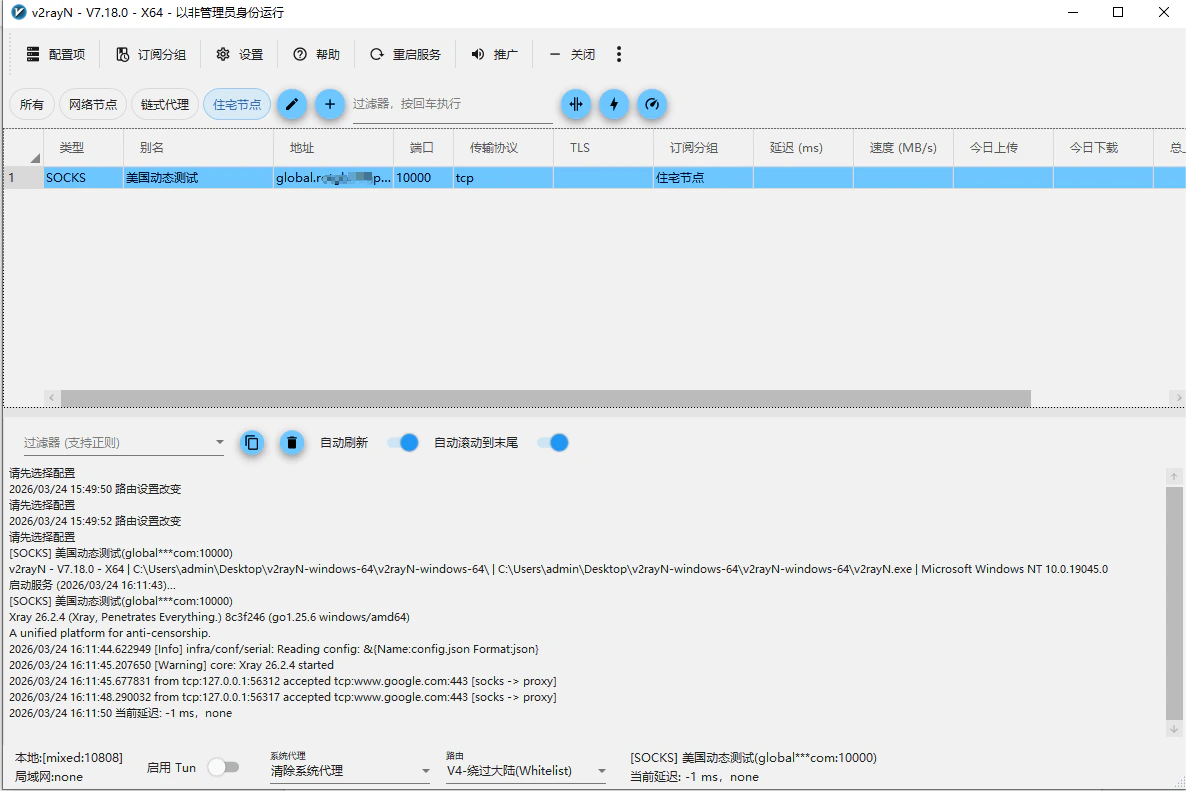Screen dimensions: 1186x791
Task: Click the log scrollbar up arrow
Action: tap(1174, 476)
